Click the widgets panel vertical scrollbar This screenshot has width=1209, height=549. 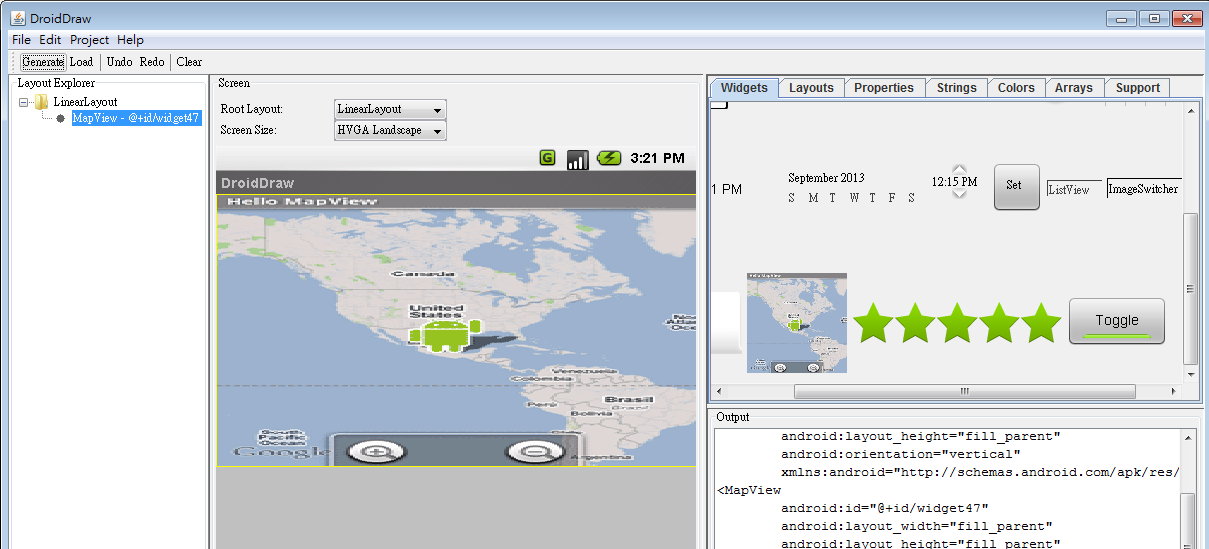(1189, 289)
